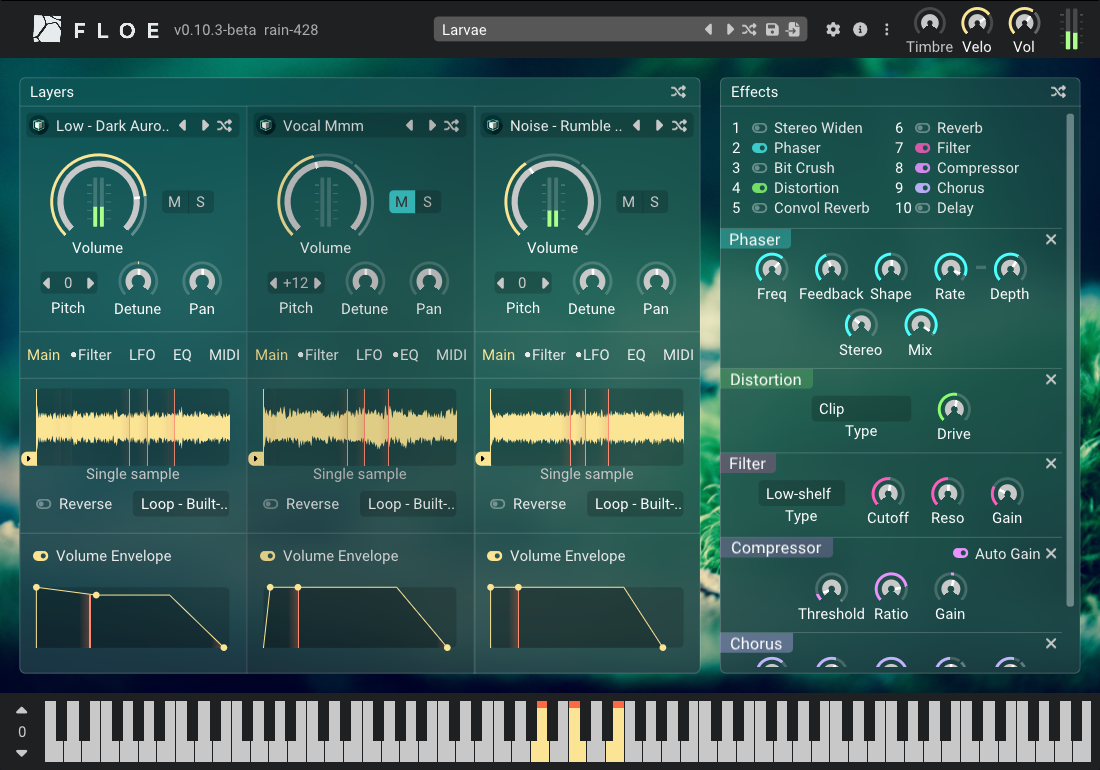
Task: Open Filter tab of Low - Dark Auro layer
Action: point(91,355)
